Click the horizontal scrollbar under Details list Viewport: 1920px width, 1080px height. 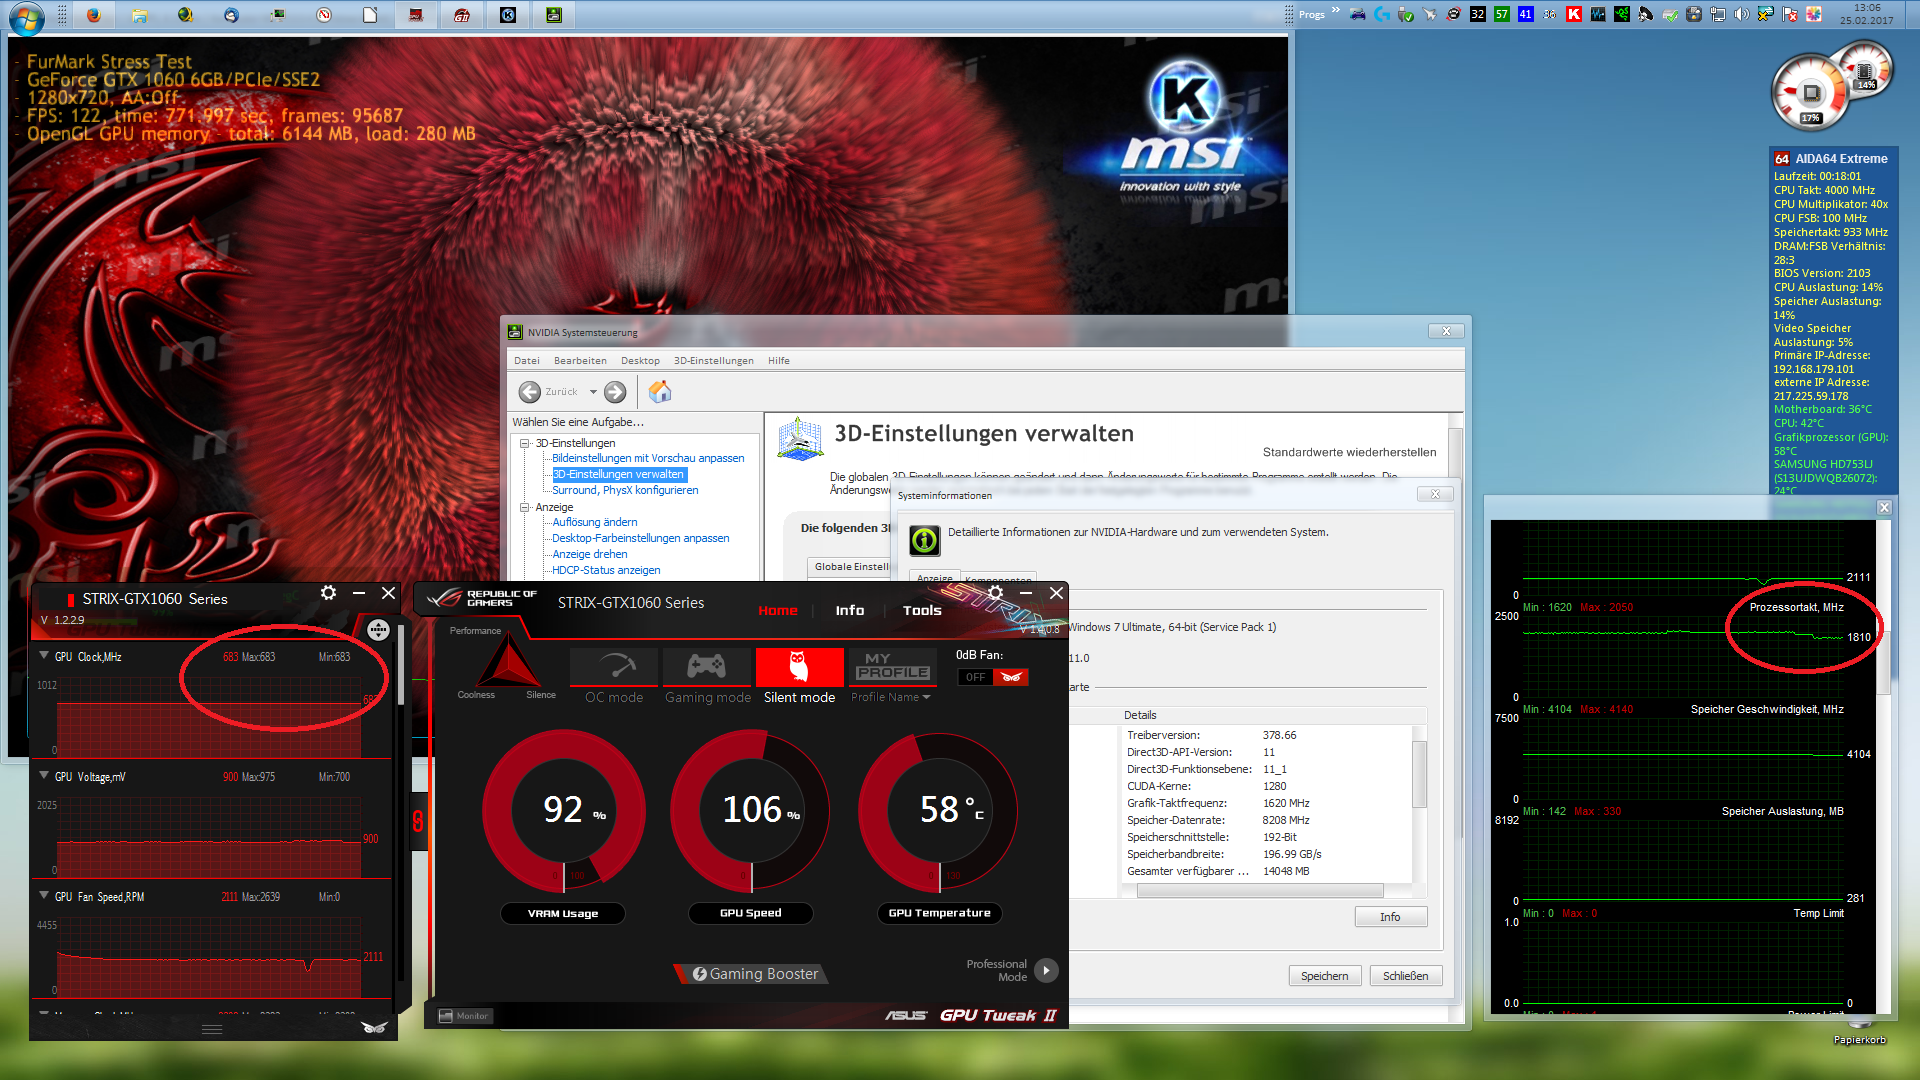coord(1258,891)
